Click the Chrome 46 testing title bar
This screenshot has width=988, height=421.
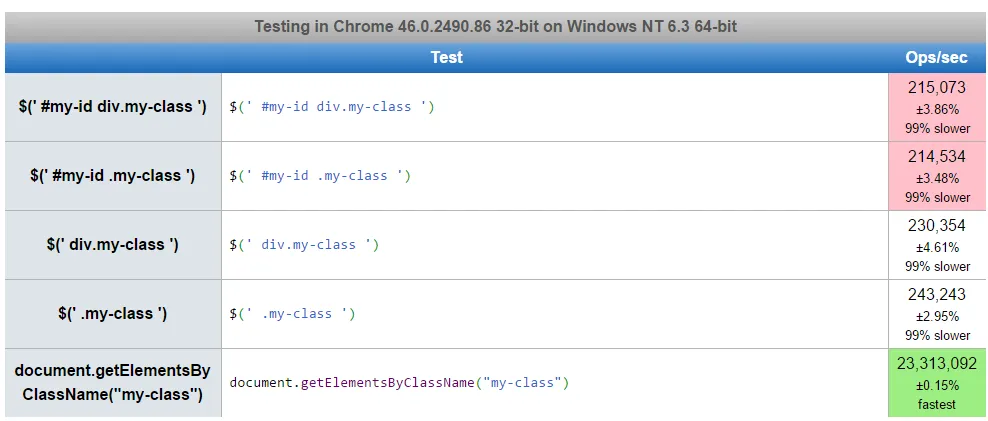[x=495, y=27]
